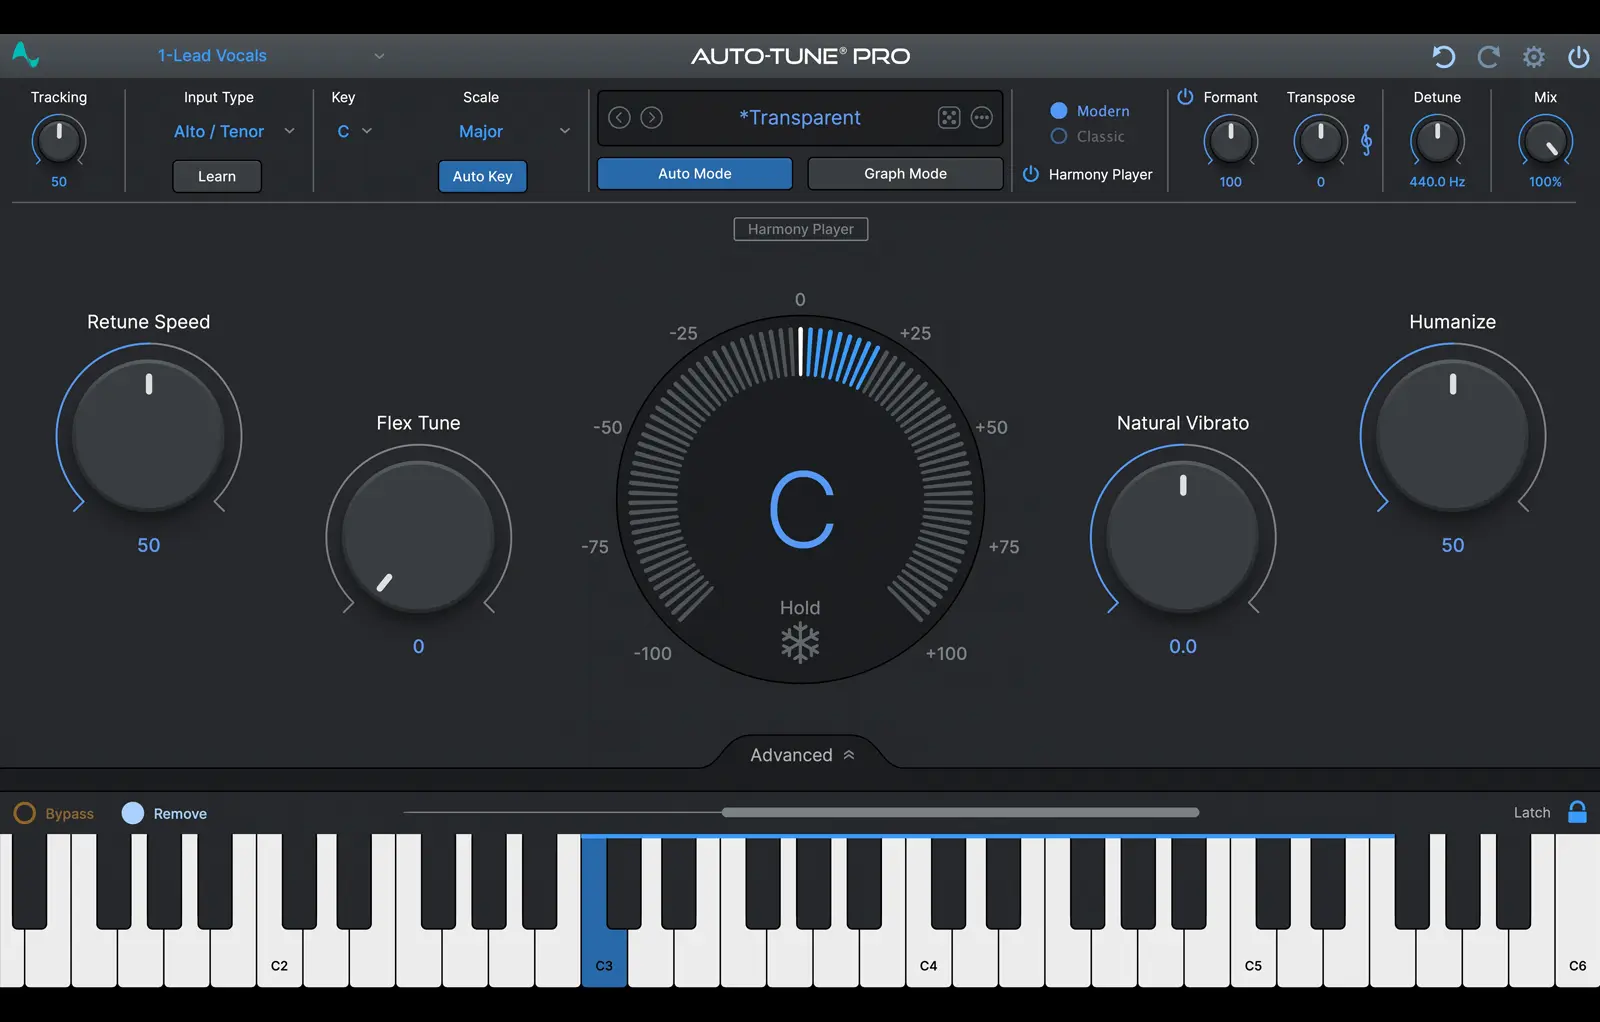Screen dimensions: 1600x1022
Task: Open the preset options three-dot icon
Action: point(981,118)
